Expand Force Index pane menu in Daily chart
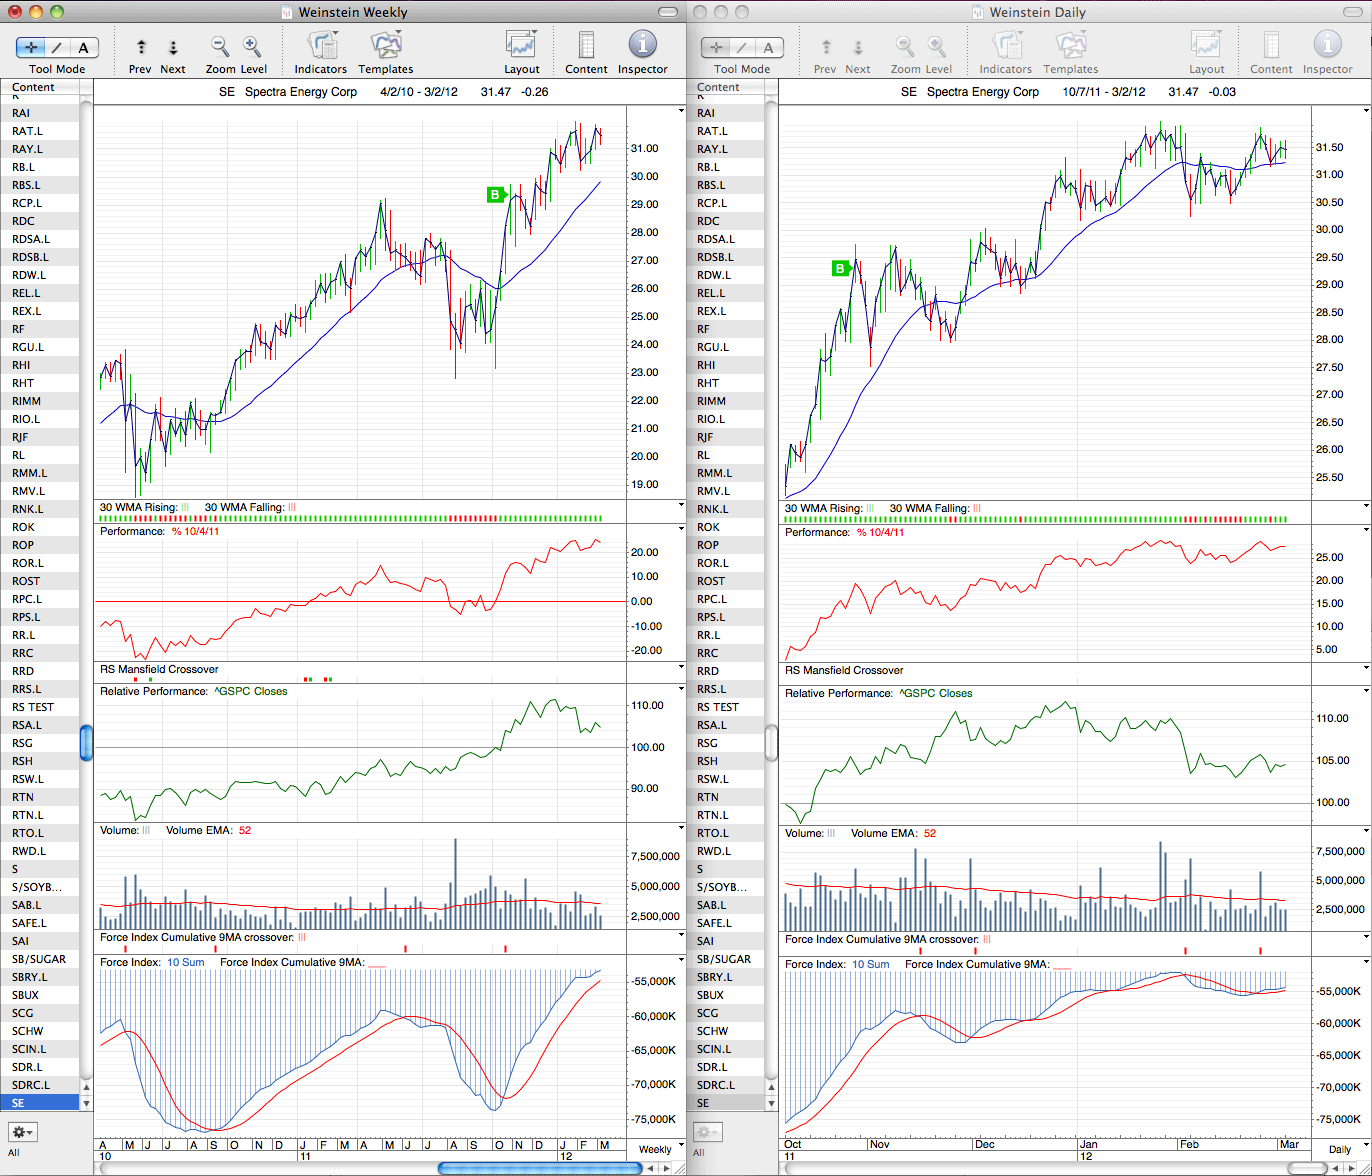The image size is (1372, 1176). tap(1366, 963)
